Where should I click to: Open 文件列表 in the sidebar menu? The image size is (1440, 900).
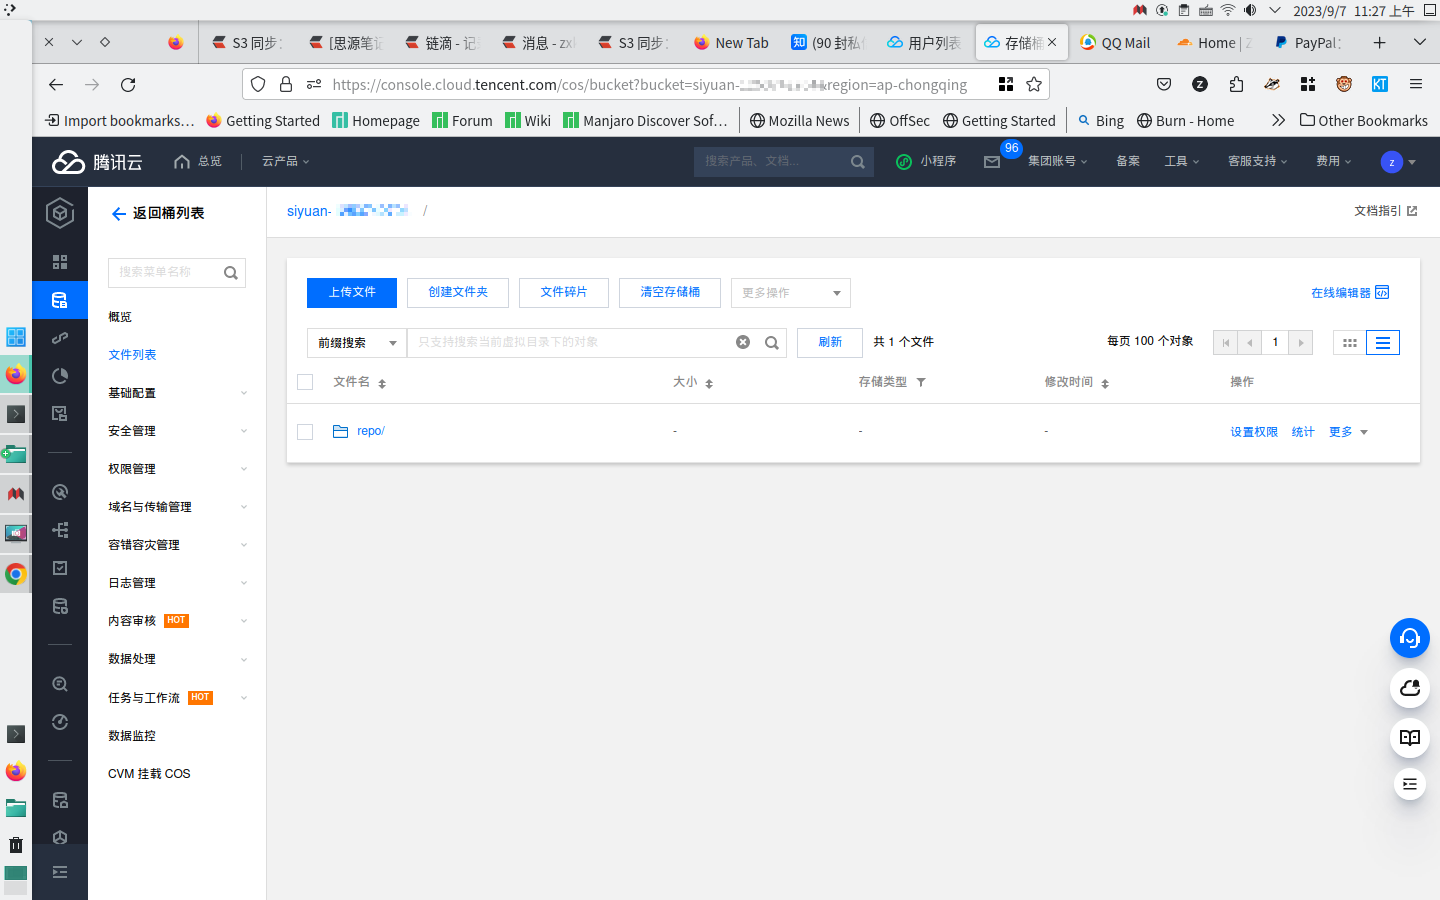[x=132, y=355]
